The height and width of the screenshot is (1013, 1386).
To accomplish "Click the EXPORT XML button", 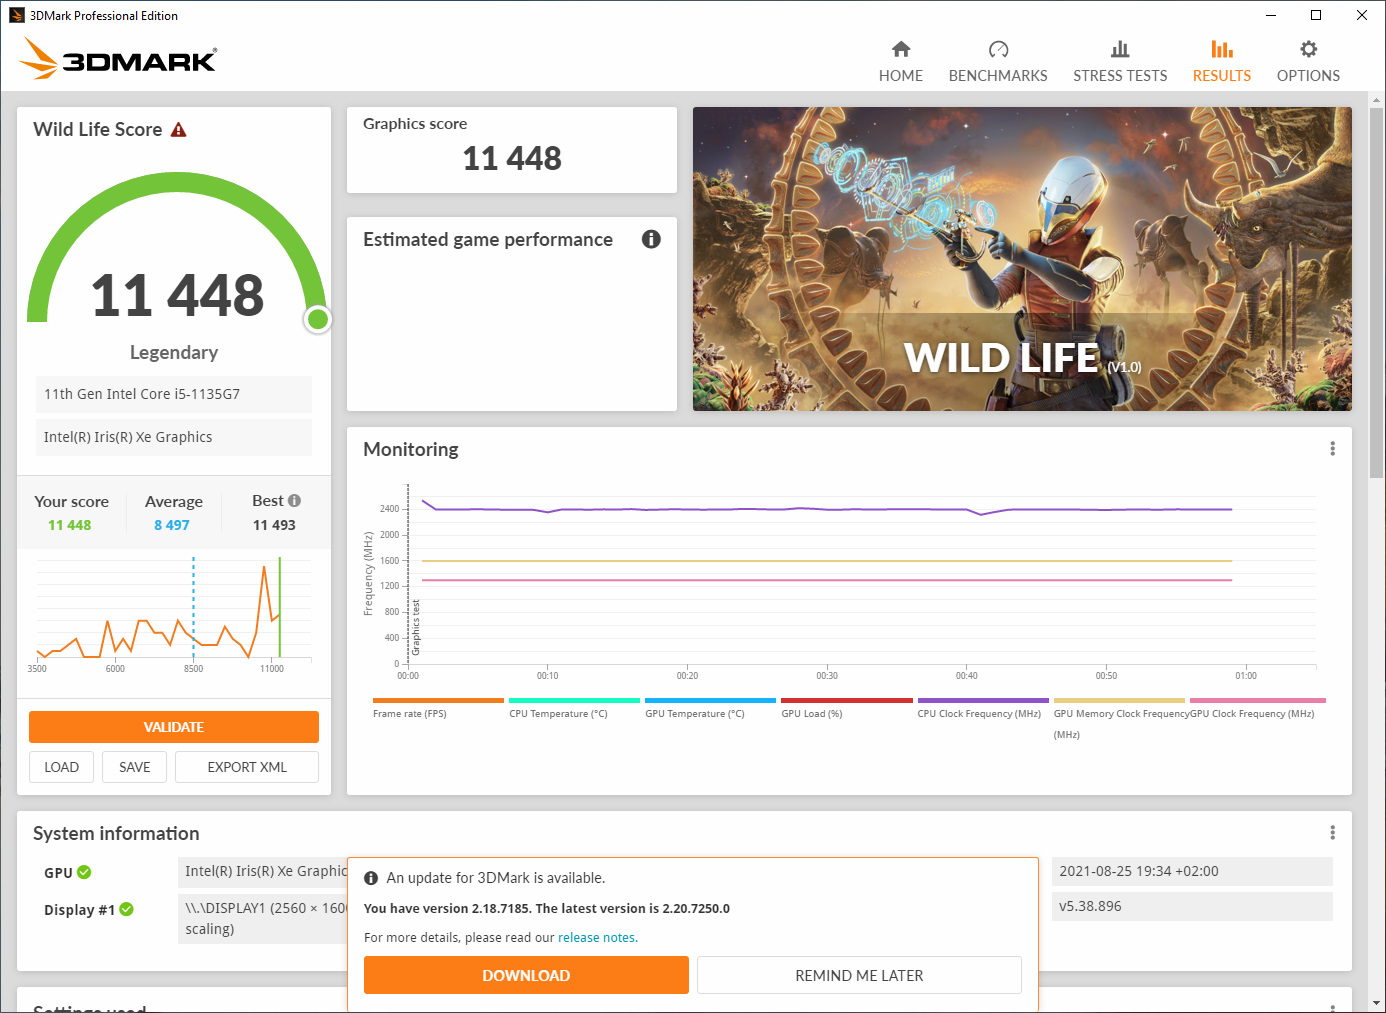I will pos(247,767).
